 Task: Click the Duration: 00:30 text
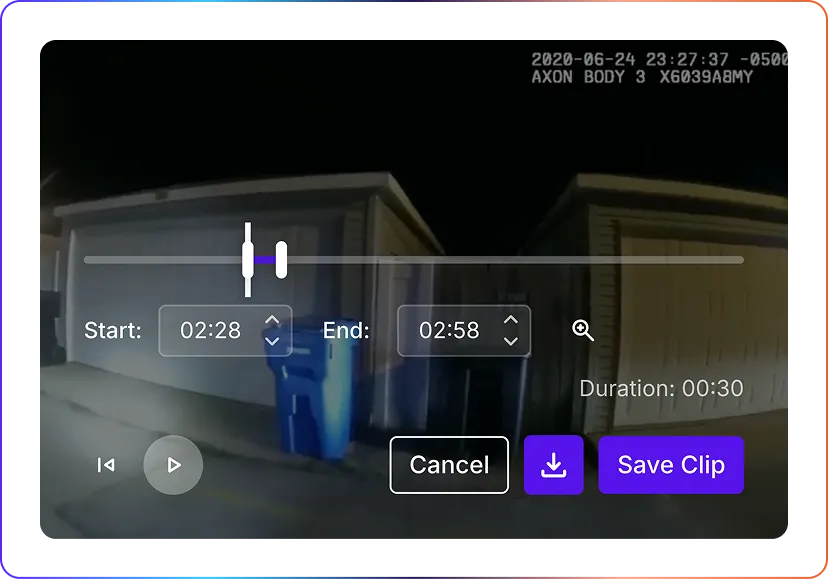tap(662, 388)
